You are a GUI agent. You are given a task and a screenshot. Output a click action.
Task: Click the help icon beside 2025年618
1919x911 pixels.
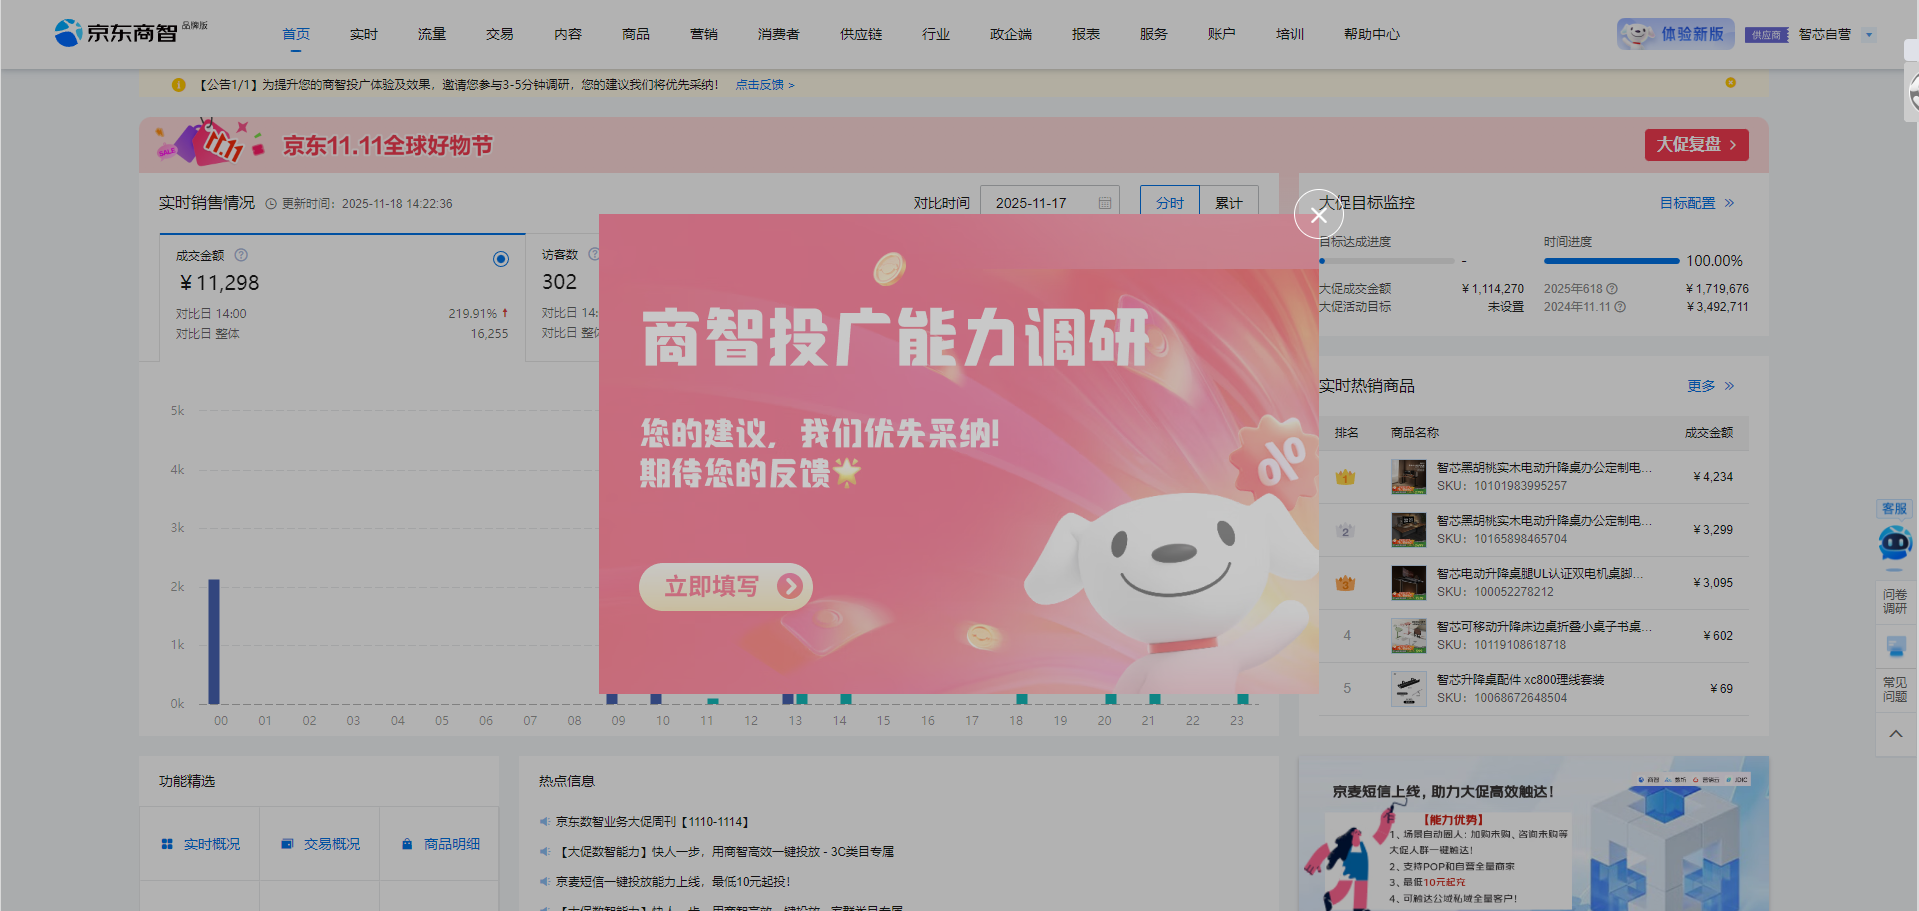tap(1612, 289)
